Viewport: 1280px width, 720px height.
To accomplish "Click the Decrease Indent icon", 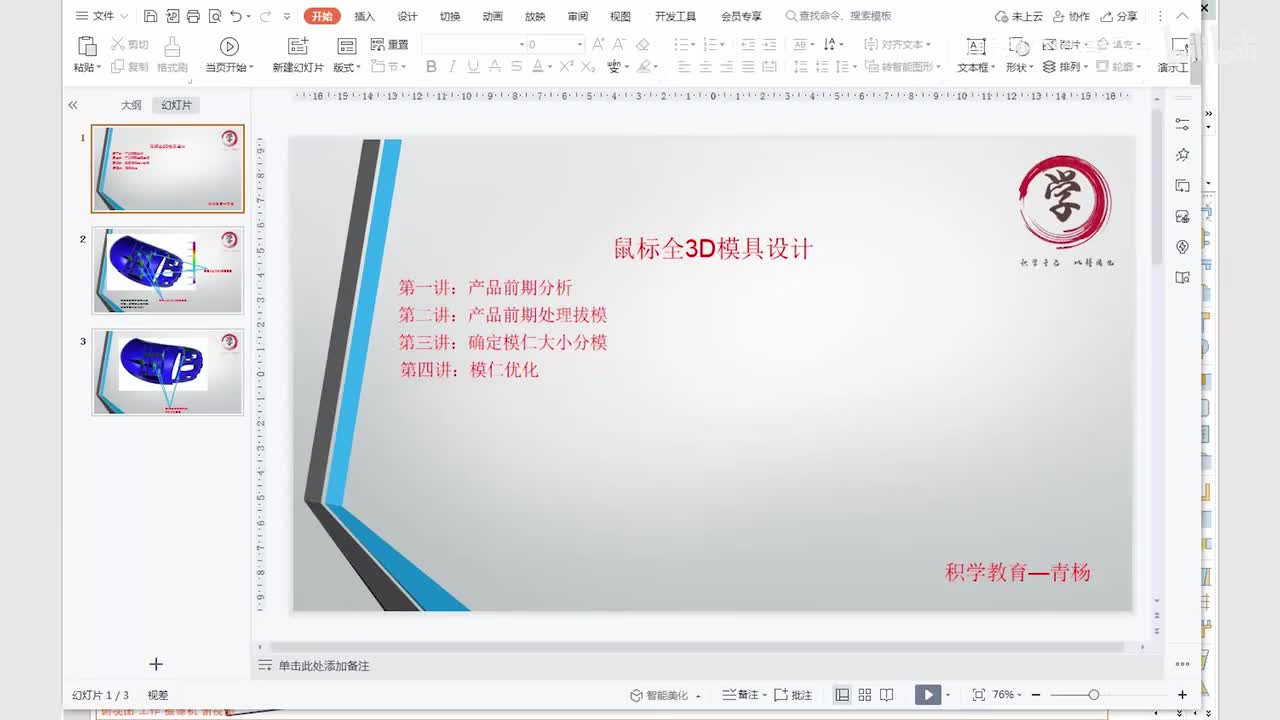I will tap(748, 45).
